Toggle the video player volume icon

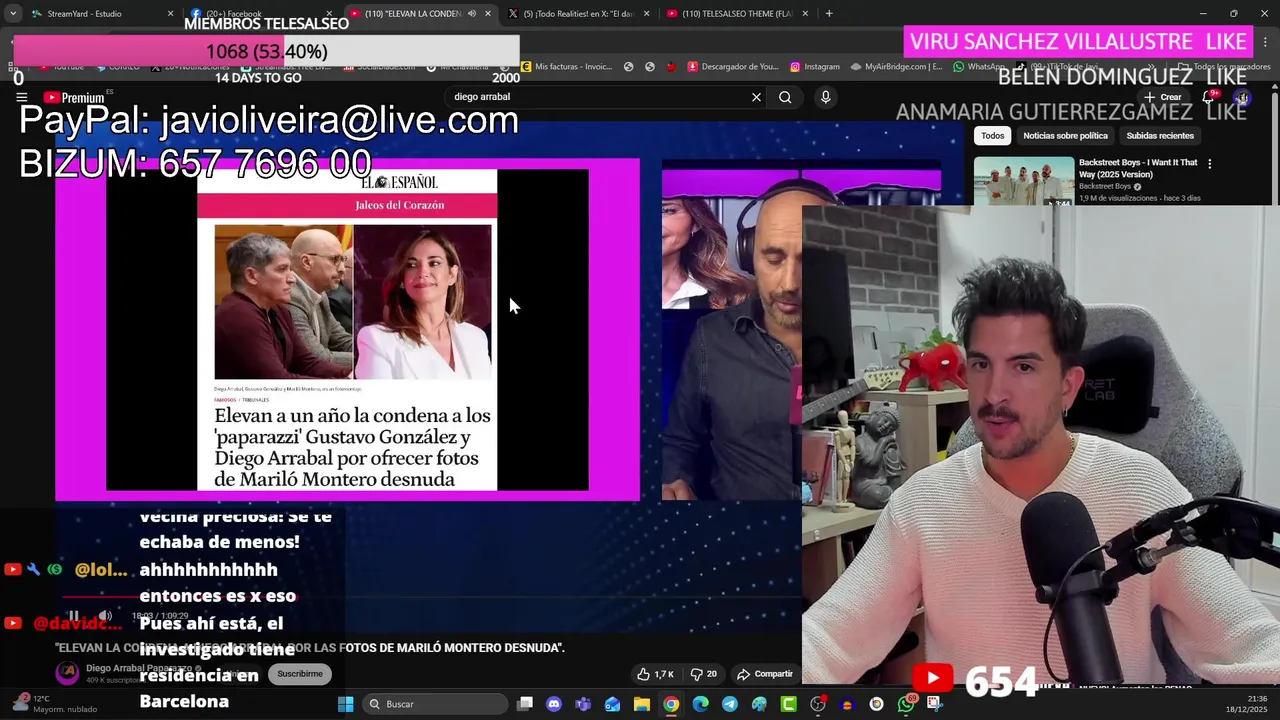click(x=105, y=616)
